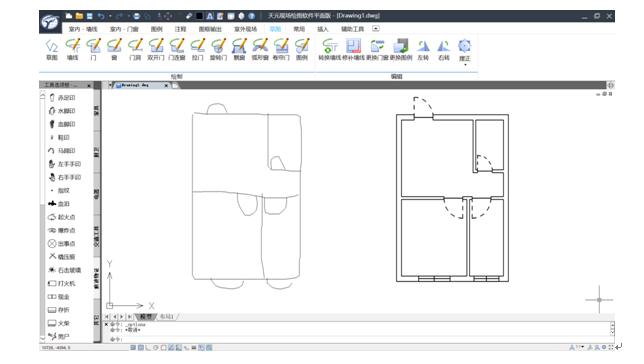Toggle the first status bar snap button
The height and width of the screenshot is (364, 644).
tap(133, 348)
